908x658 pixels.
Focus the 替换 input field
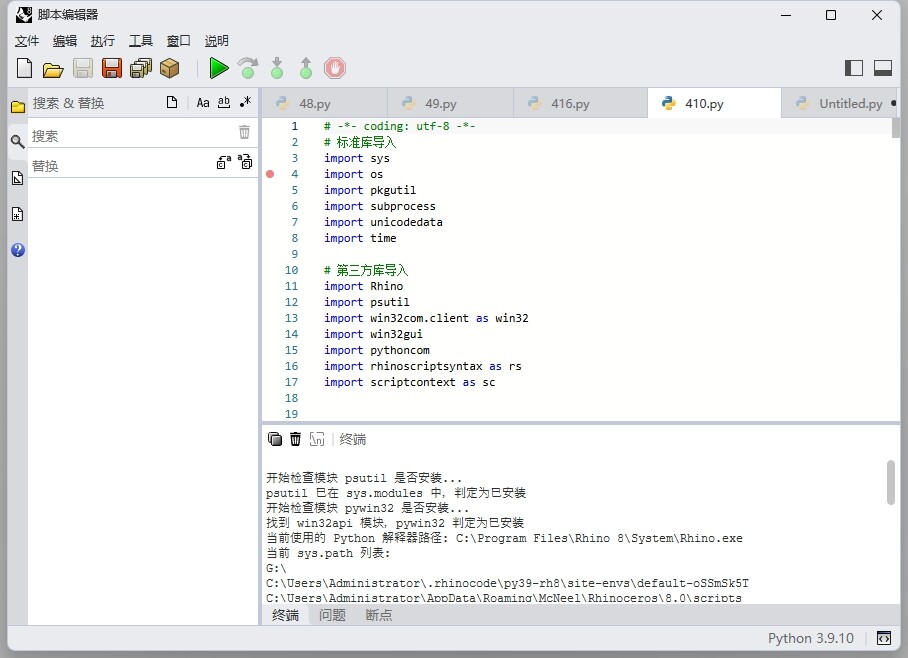pos(122,166)
